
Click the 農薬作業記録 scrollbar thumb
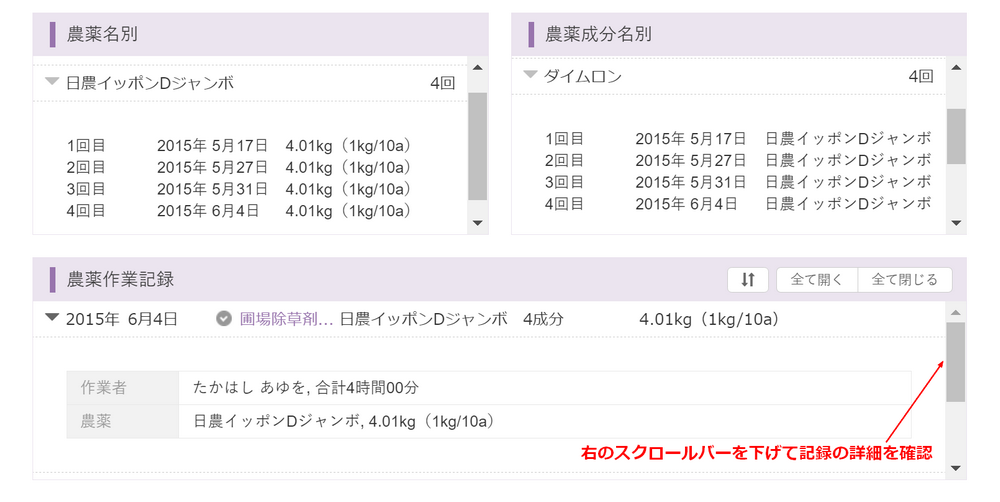[956, 361]
